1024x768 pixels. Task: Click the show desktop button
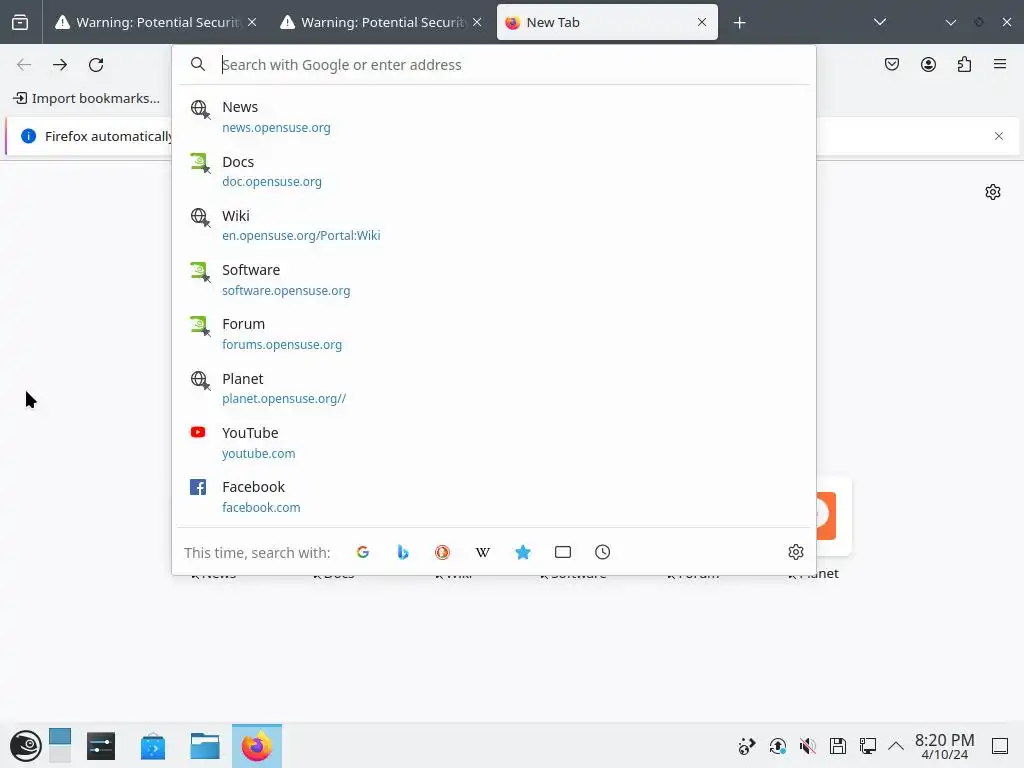point(1000,746)
